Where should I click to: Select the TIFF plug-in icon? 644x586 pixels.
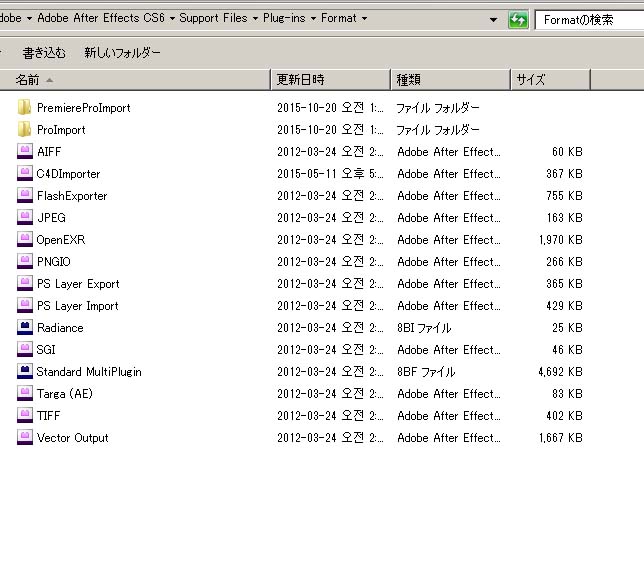(x=25, y=416)
